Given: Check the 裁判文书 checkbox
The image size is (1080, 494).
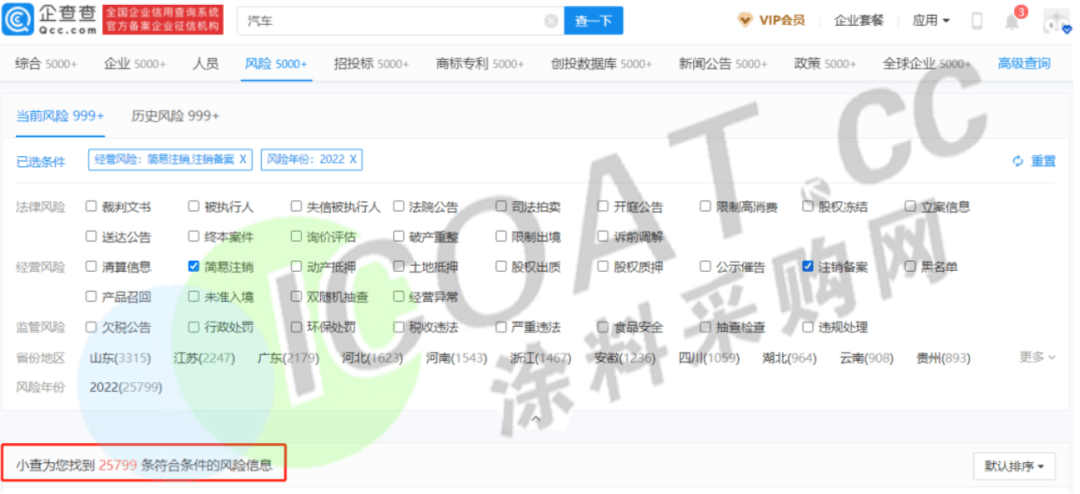Looking at the screenshot, I should click(92, 207).
